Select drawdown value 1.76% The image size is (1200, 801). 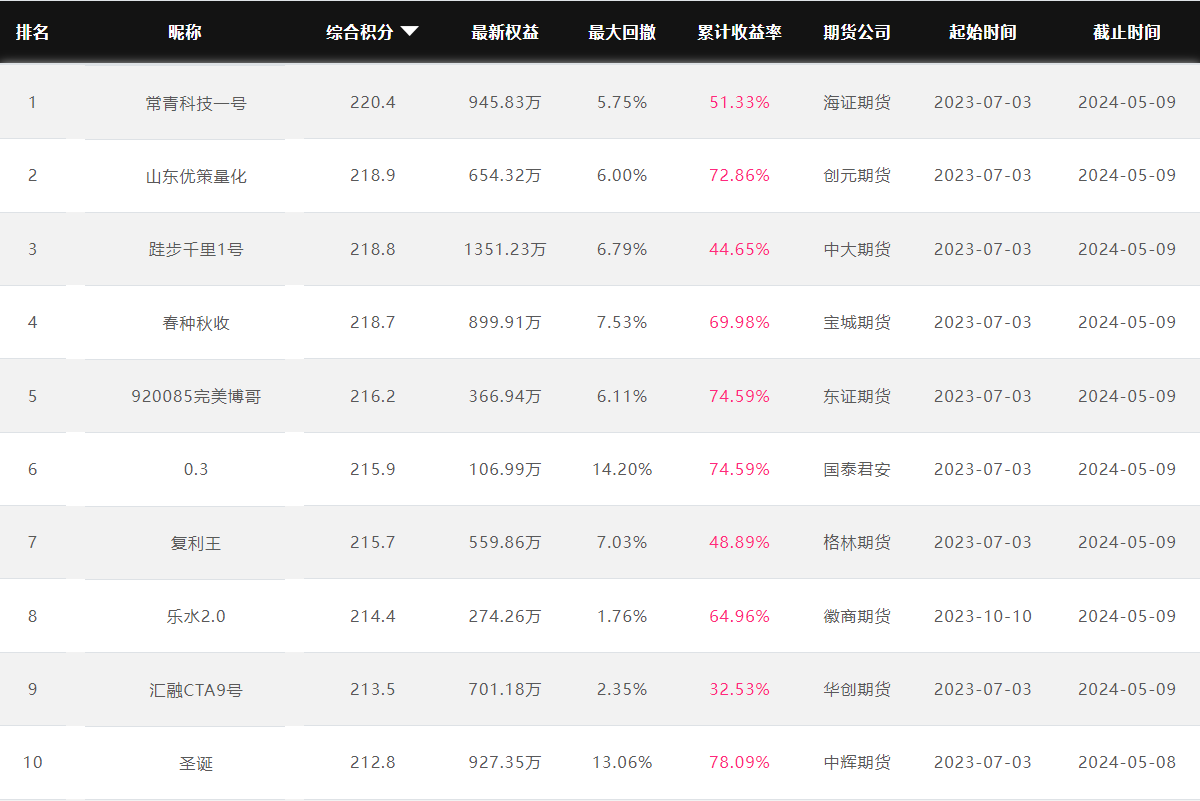click(622, 616)
